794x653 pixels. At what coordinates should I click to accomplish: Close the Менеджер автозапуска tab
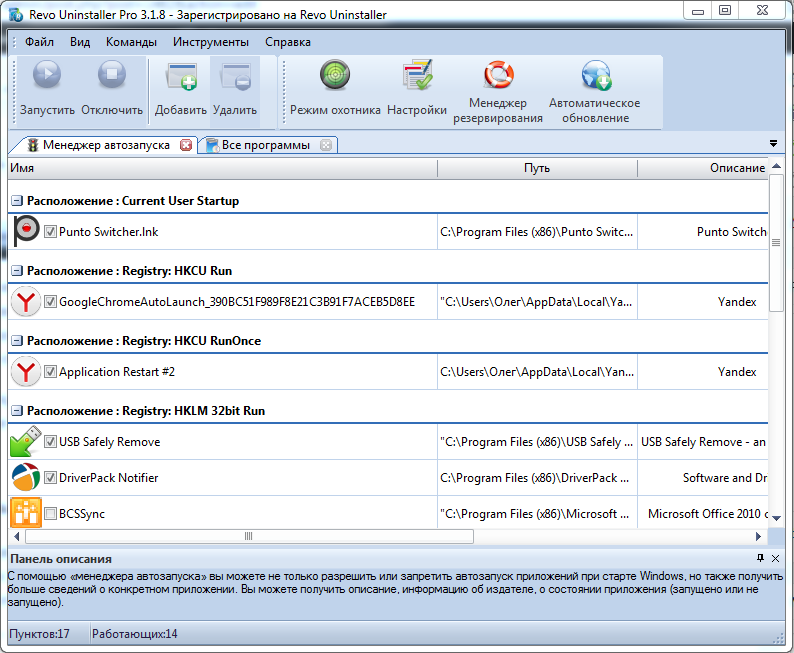point(186,145)
